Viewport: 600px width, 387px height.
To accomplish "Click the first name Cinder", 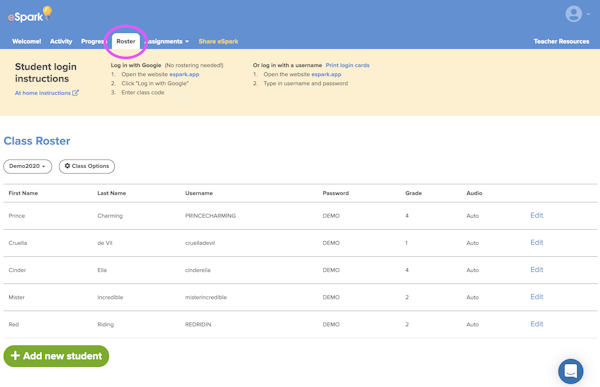I will (17, 270).
